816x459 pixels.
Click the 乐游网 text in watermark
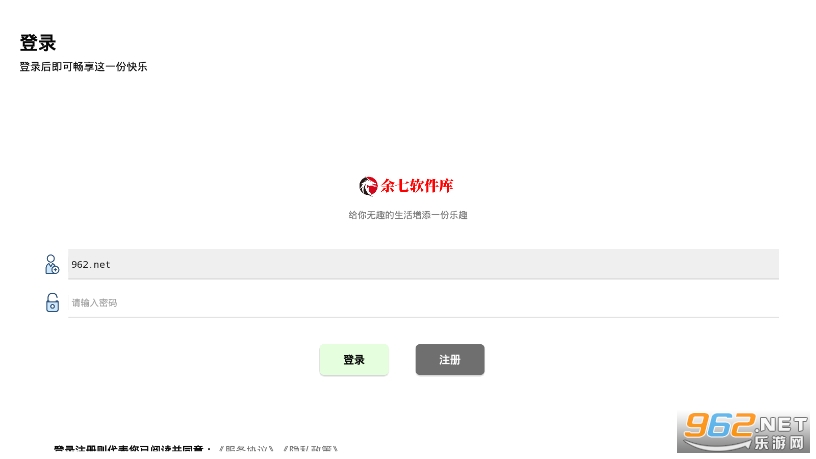tap(779, 443)
